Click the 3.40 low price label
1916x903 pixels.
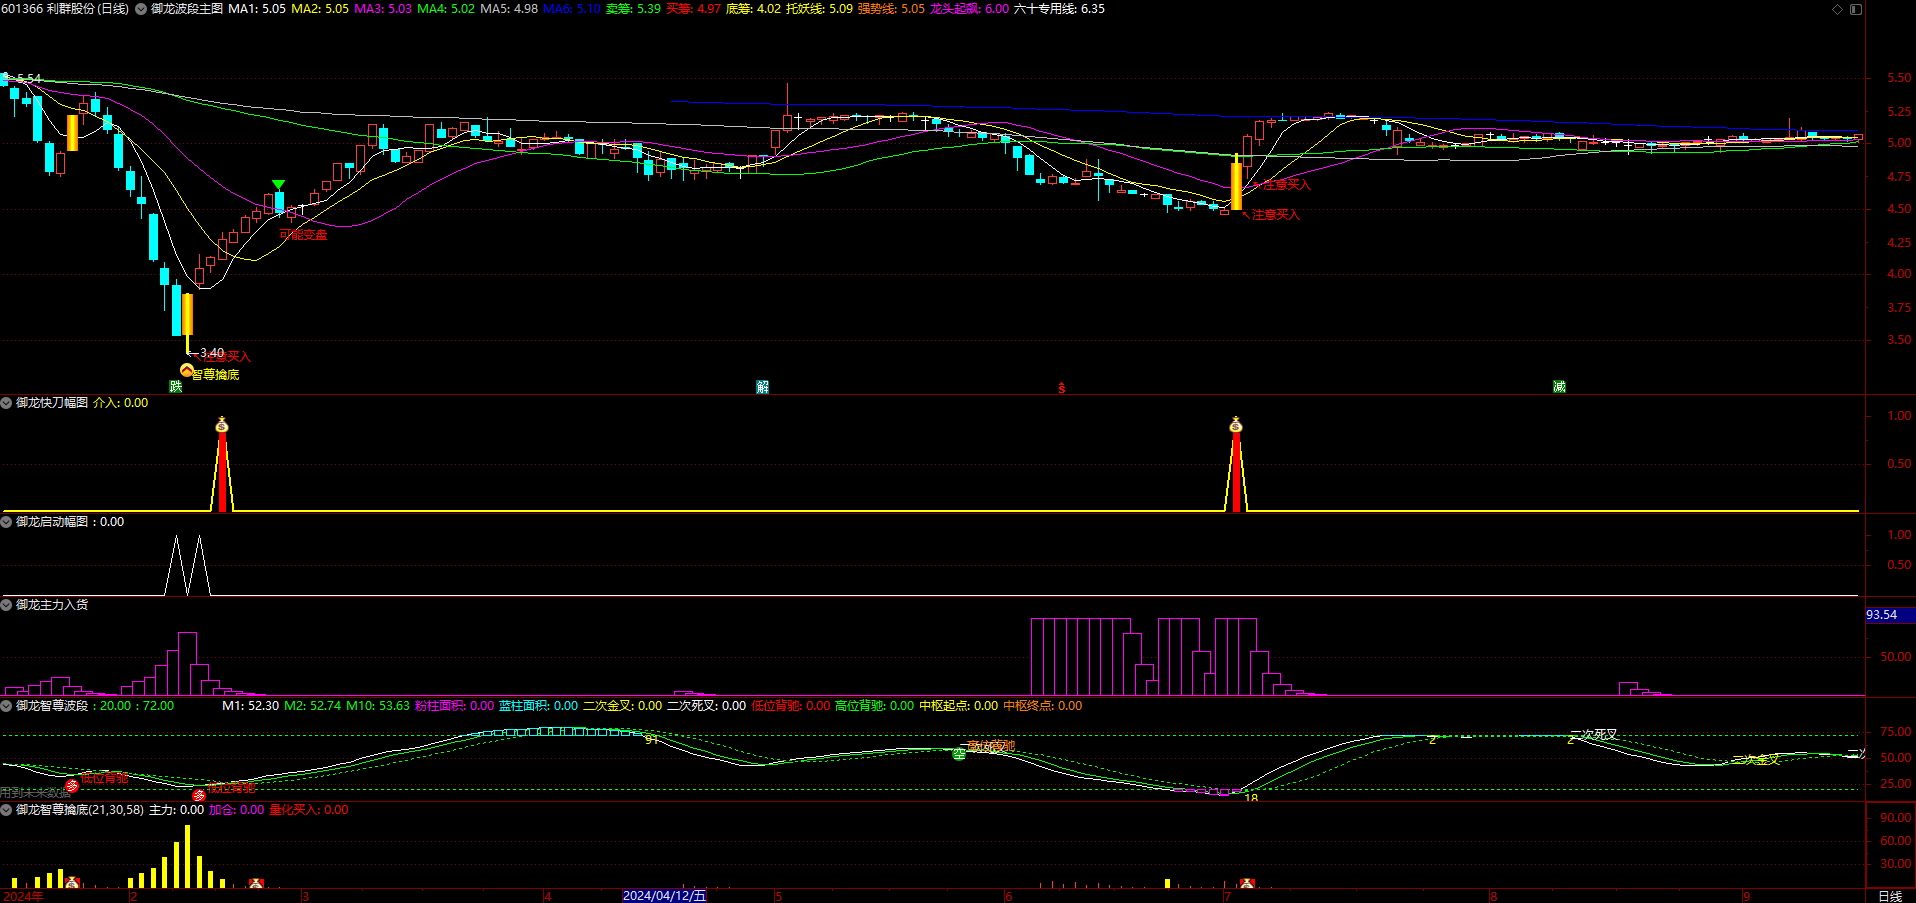pos(212,353)
